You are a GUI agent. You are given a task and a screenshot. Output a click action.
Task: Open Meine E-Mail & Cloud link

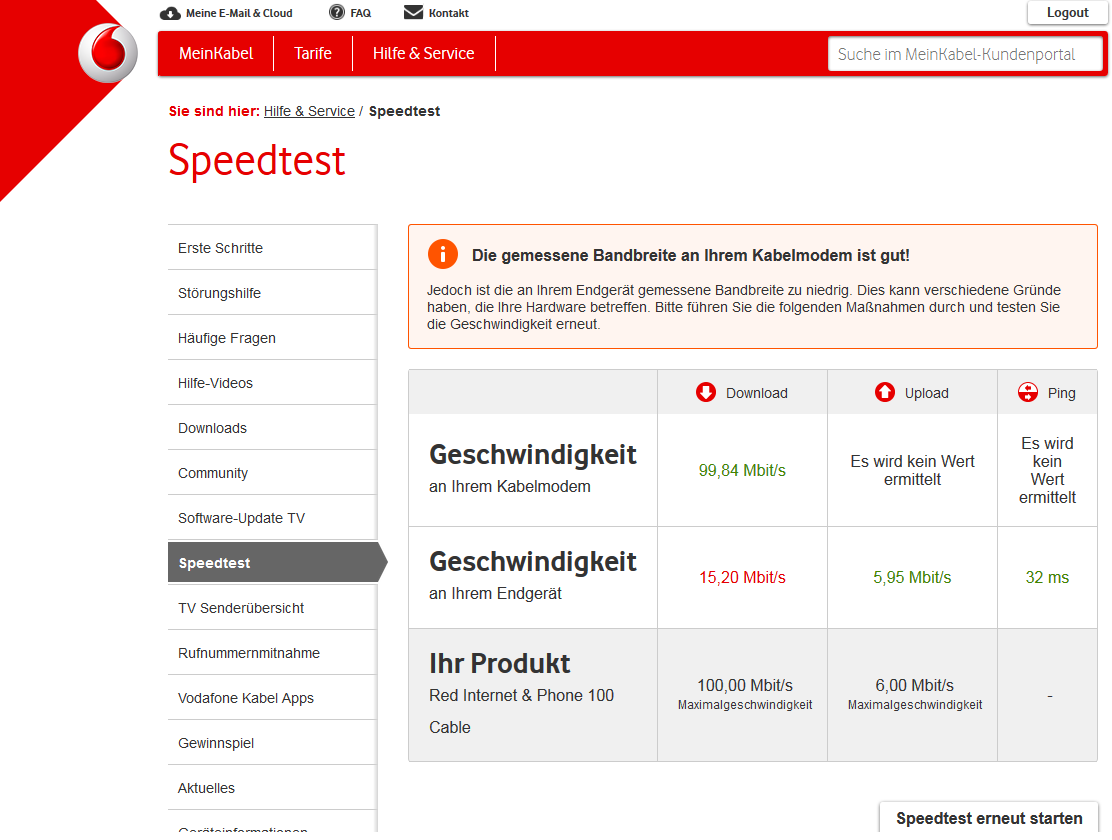(239, 13)
